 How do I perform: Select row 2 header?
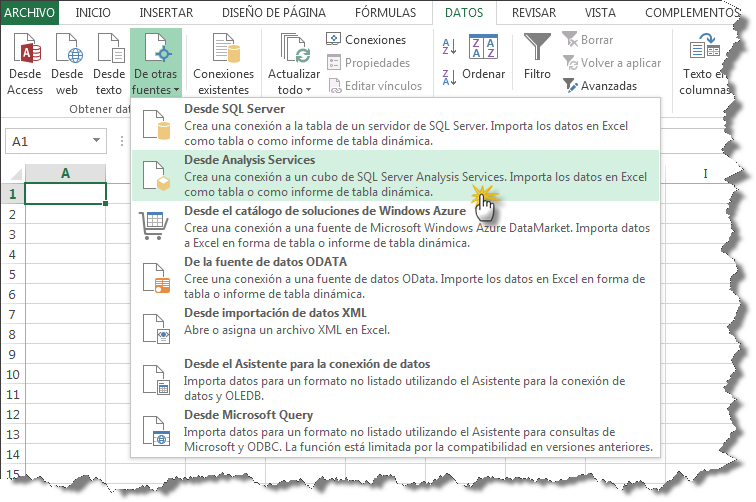(13, 214)
